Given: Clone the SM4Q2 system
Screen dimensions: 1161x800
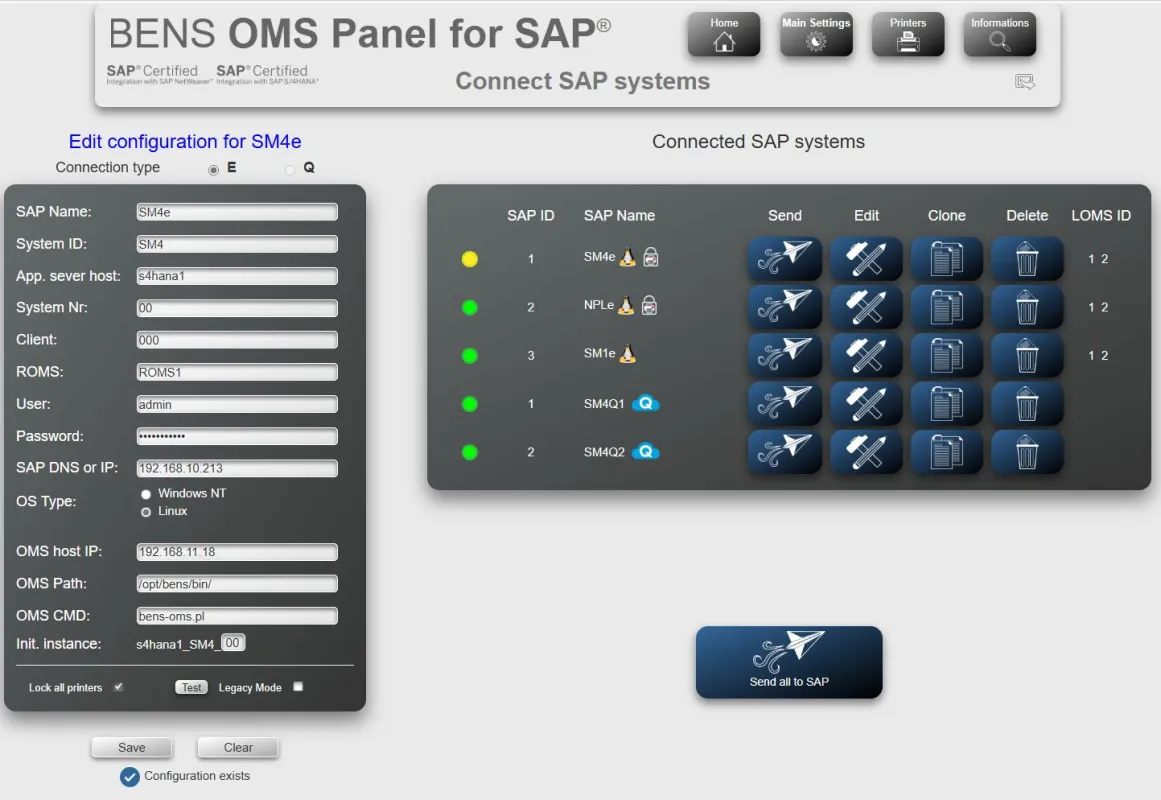Looking at the screenshot, I should click(x=946, y=452).
